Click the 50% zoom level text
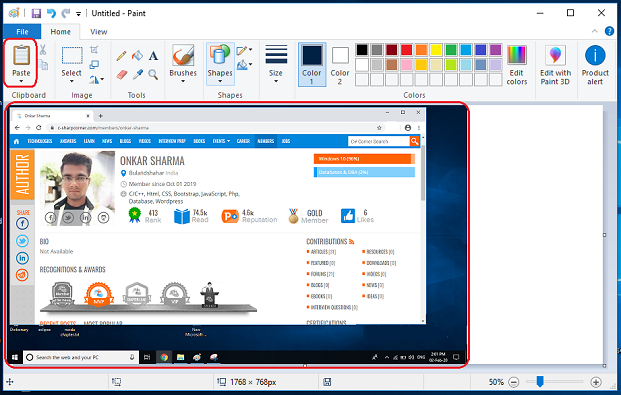Screen dimensions: 621x395 tap(496, 382)
